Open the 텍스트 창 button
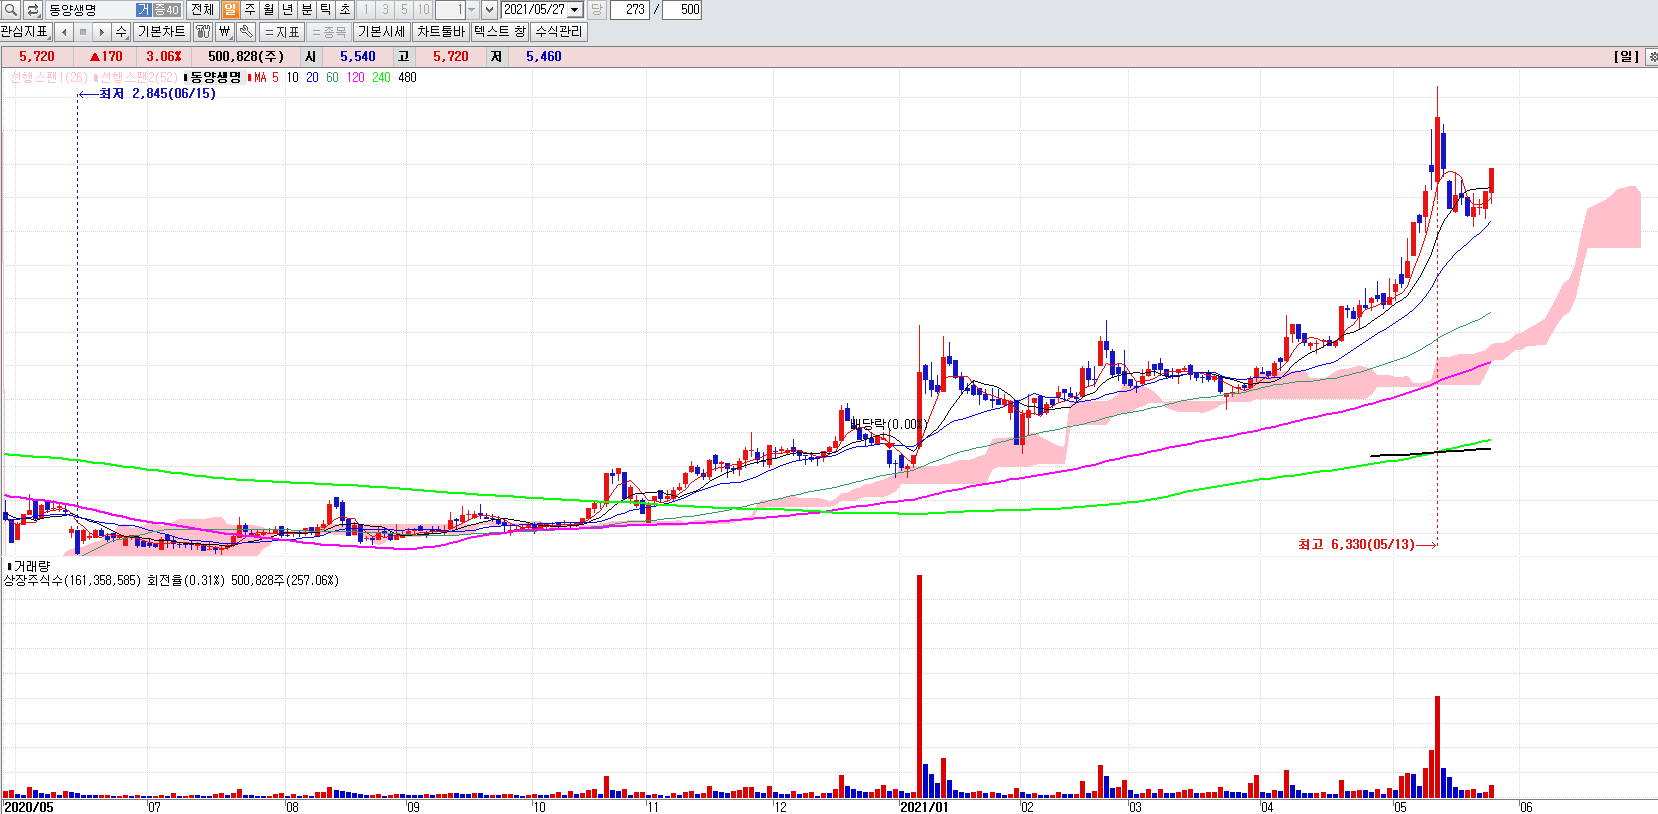Viewport: 1658px width, 814px height. pos(500,32)
